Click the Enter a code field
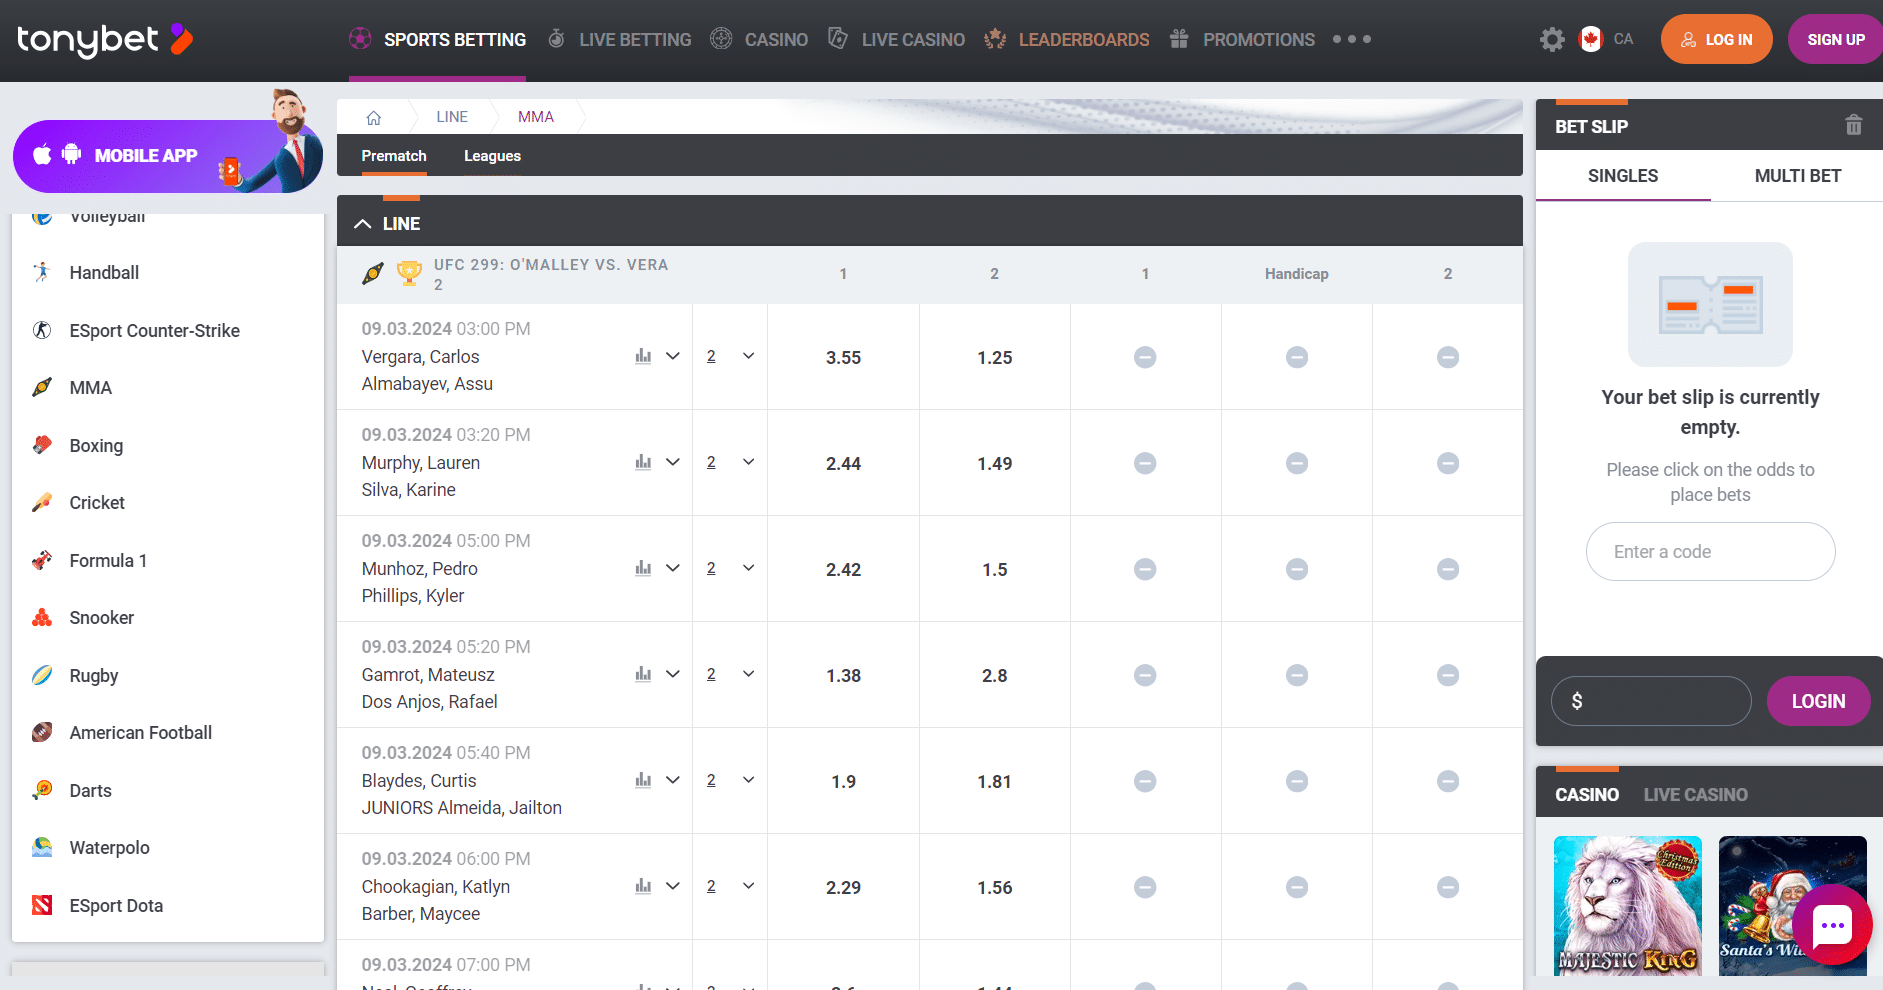This screenshot has width=1883, height=990. click(1710, 551)
